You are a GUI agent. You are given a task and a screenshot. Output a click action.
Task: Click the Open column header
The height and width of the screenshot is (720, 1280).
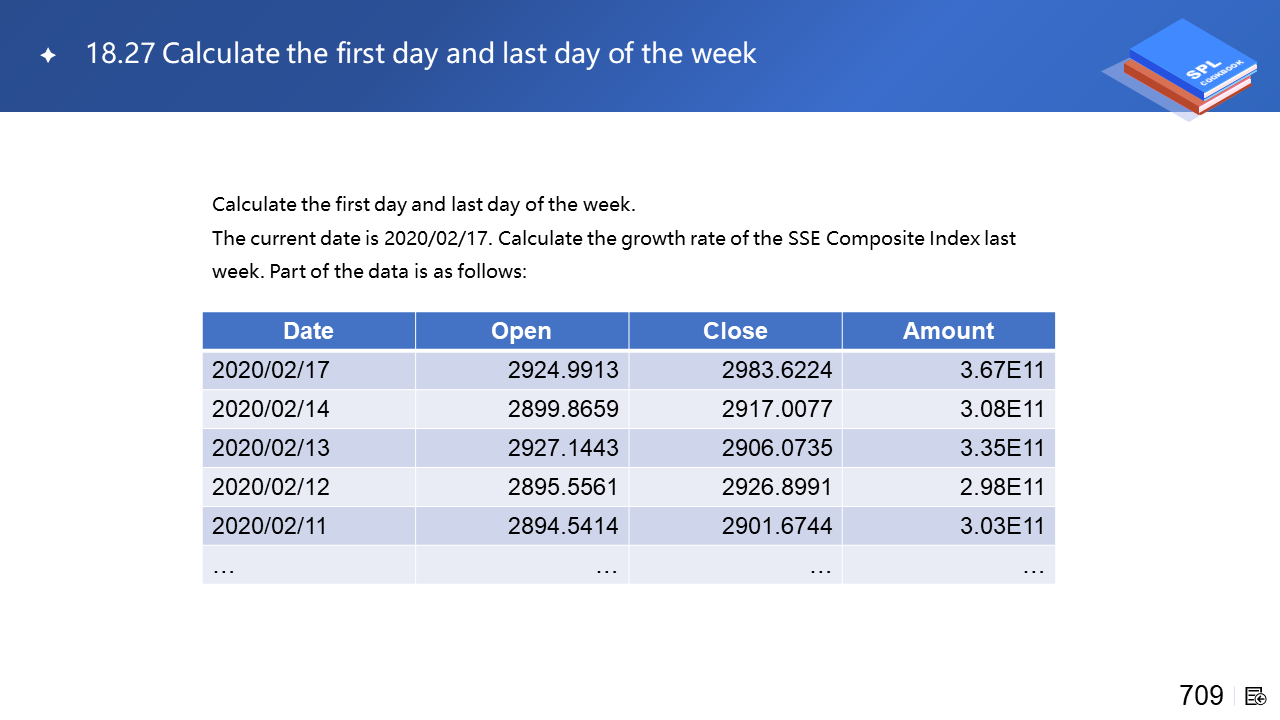pyautogui.click(x=521, y=331)
